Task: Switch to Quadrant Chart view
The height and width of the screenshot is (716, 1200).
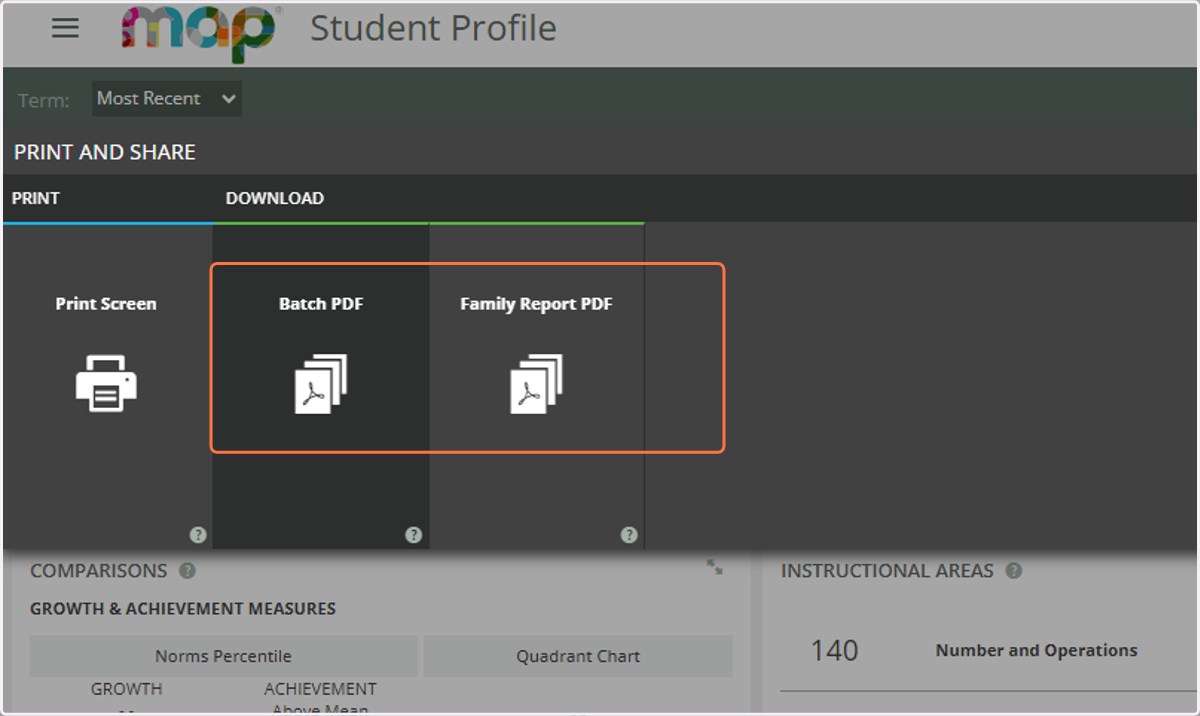Action: tap(578, 656)
